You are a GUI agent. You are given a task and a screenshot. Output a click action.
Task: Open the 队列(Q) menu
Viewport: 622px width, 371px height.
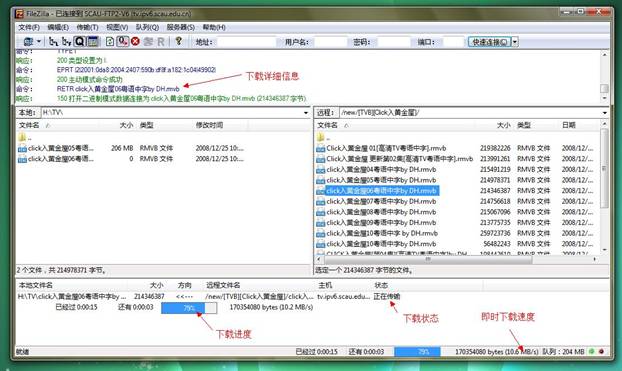click(147, 27)
